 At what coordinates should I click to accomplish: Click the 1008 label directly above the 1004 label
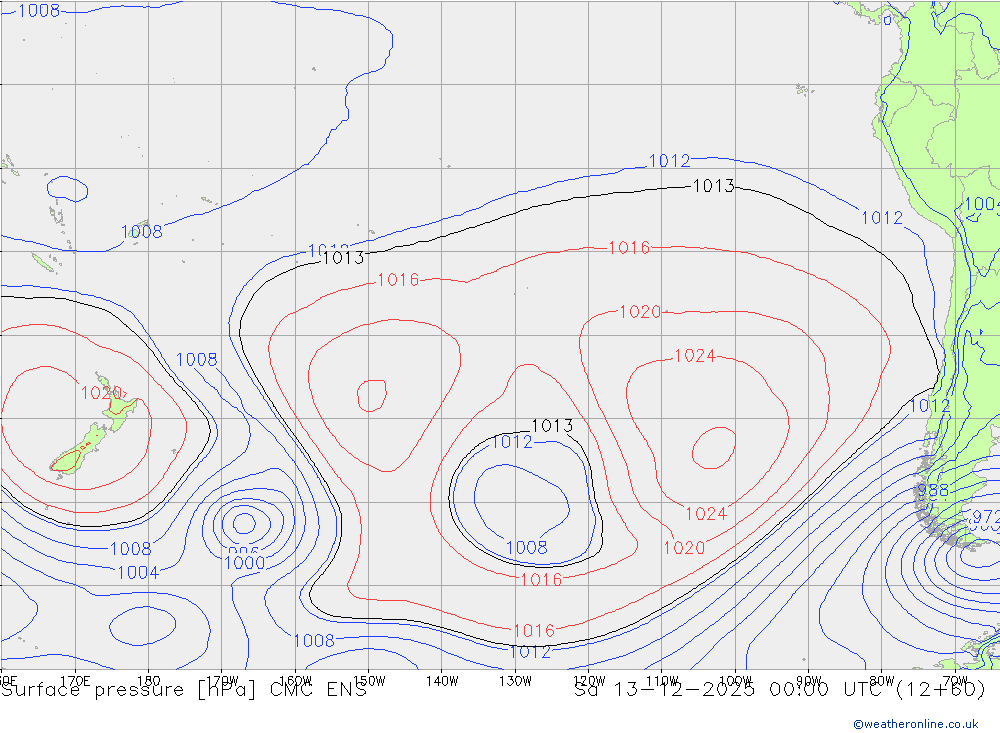coord(131,549)
